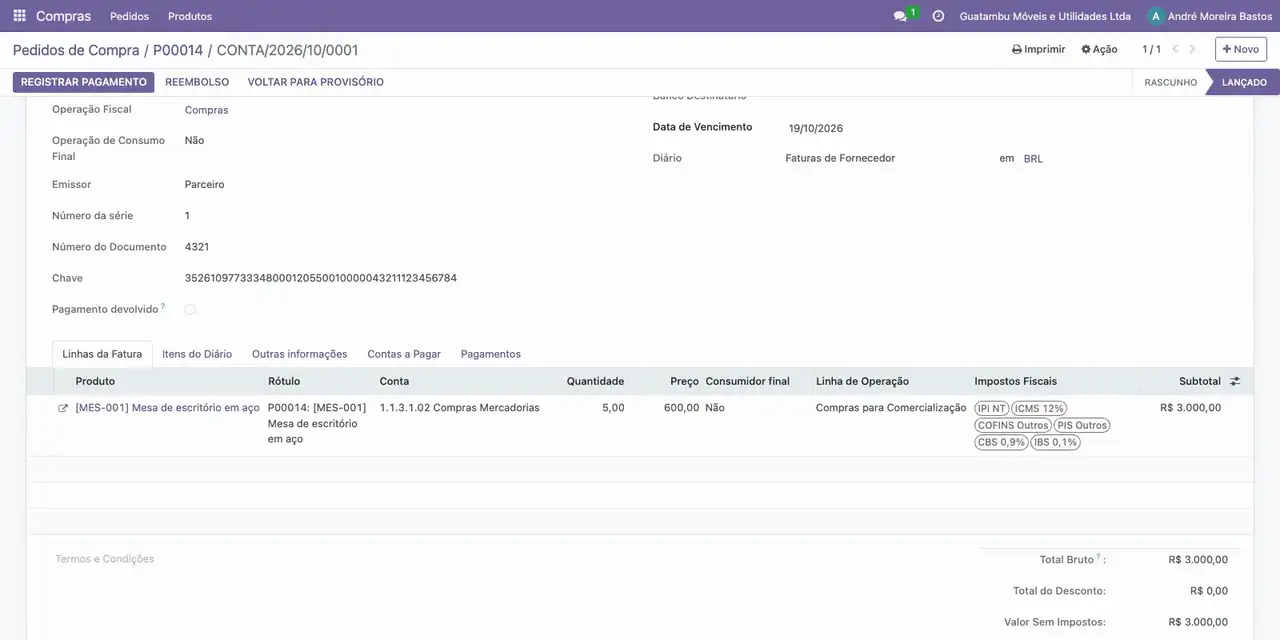Click the IBS 0,1% tax tag
The image size is (1280, 640).
click(1055, 442)
